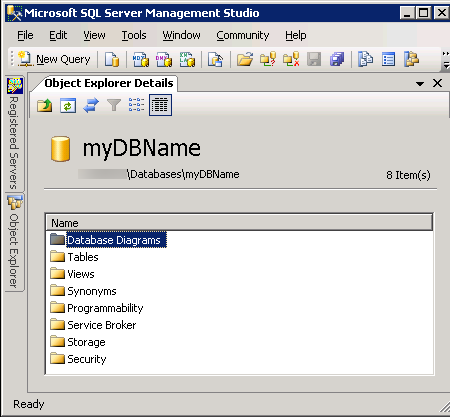
Task: Expand the main toolbar overflow options arrow
Action: click(446, 66)
